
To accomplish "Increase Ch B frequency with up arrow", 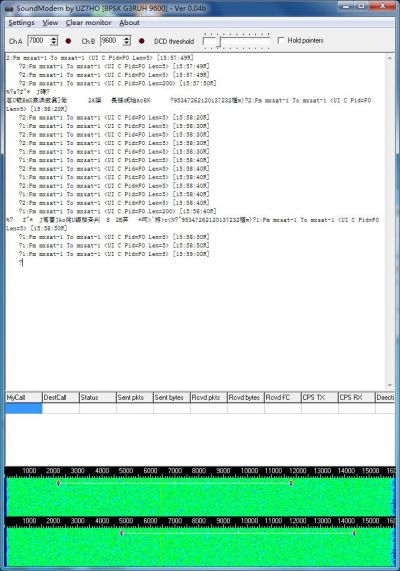I will pos(127,38).
